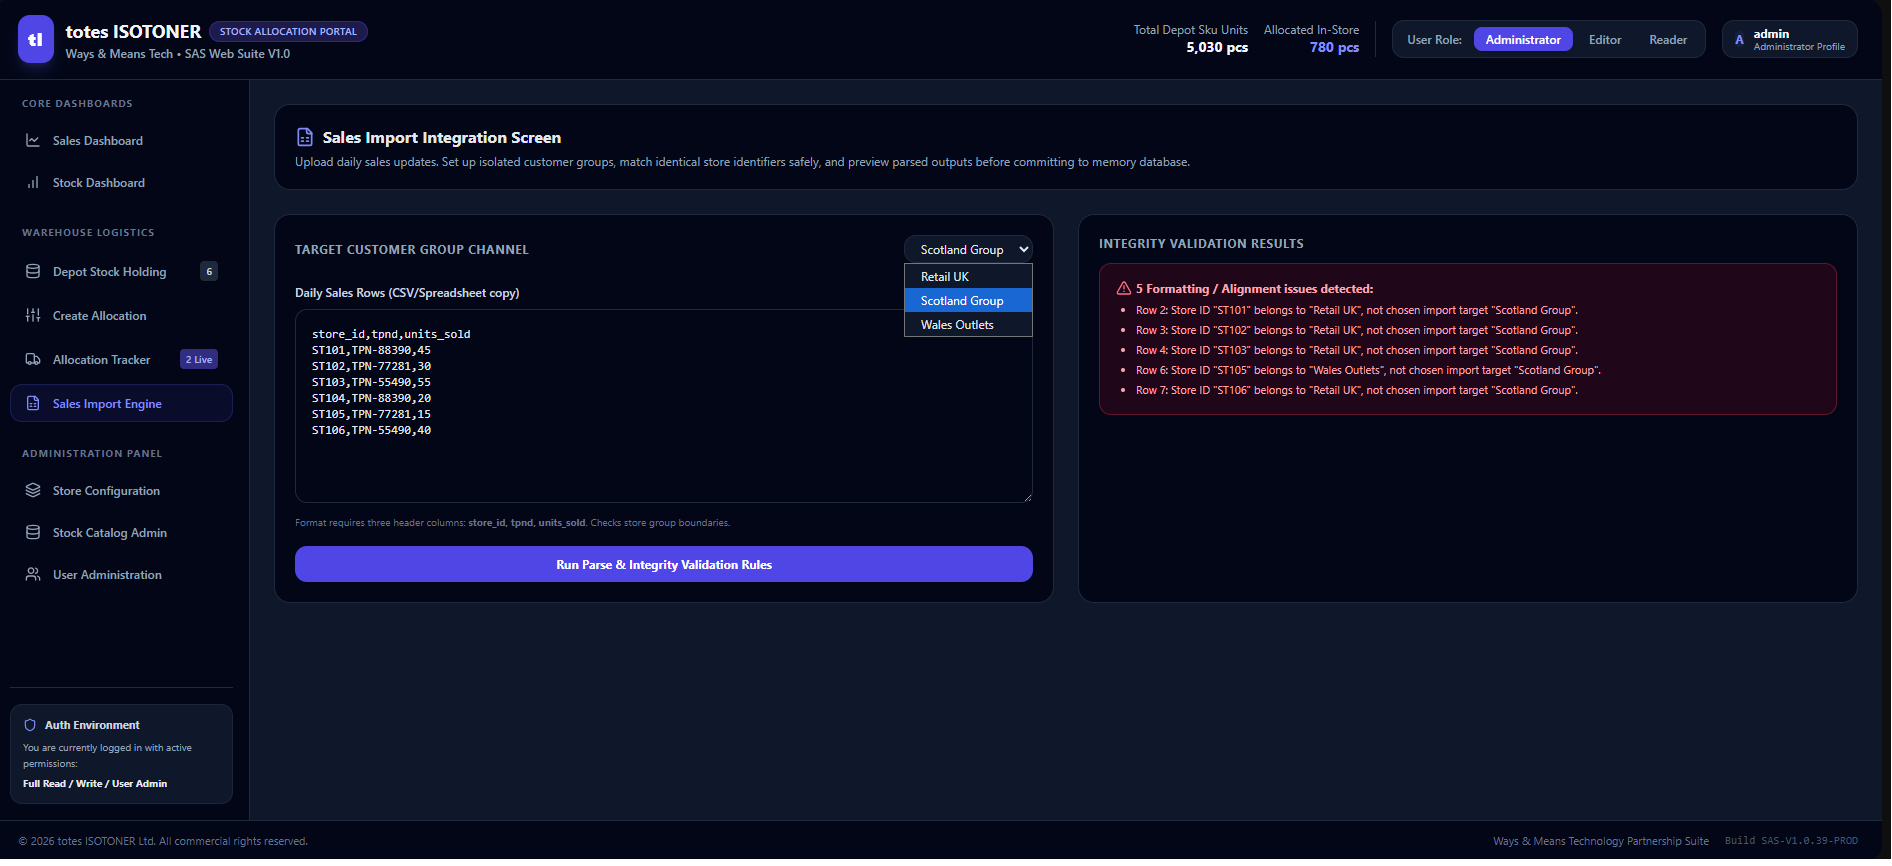Click the Row 6 ST105 Wales Outlets error
The width and height of the screenshot is (1892, 866).
point(1368,371)
